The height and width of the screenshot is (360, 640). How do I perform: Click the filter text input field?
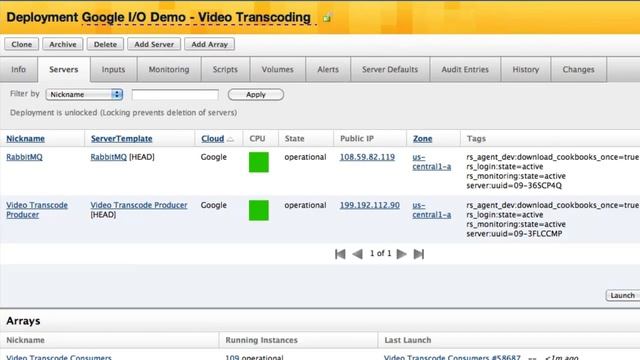coord(175,95)
